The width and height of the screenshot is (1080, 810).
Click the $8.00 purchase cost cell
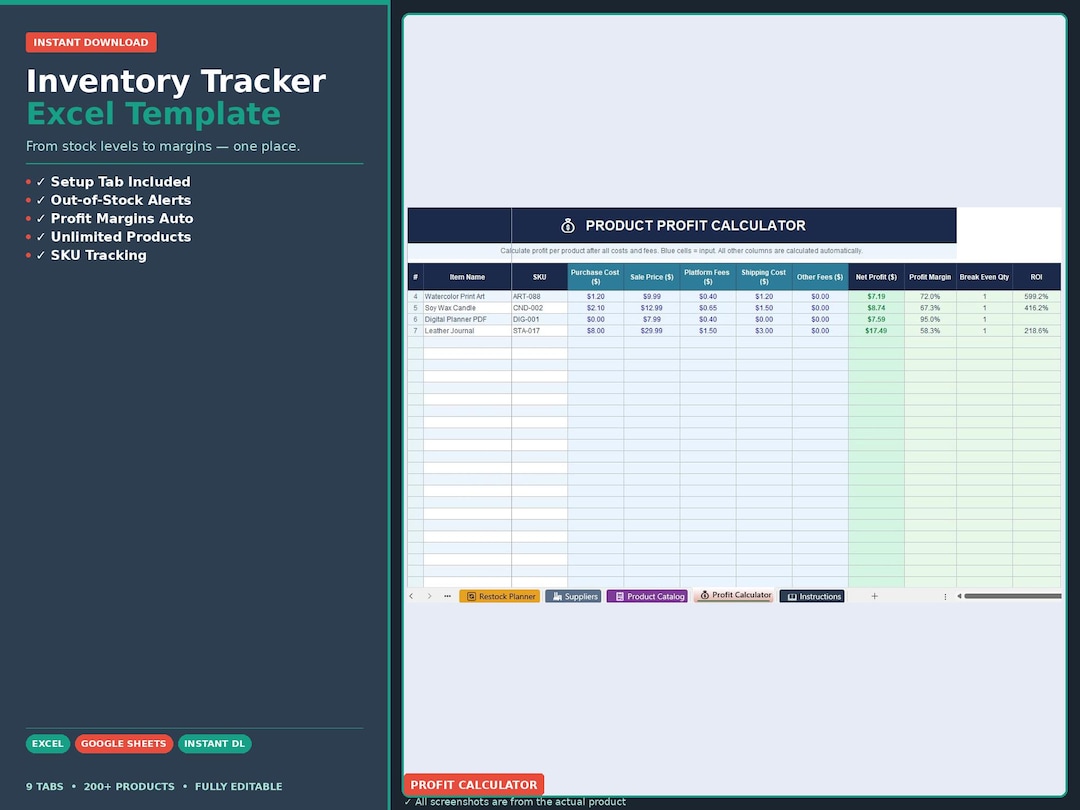(595, 331)
